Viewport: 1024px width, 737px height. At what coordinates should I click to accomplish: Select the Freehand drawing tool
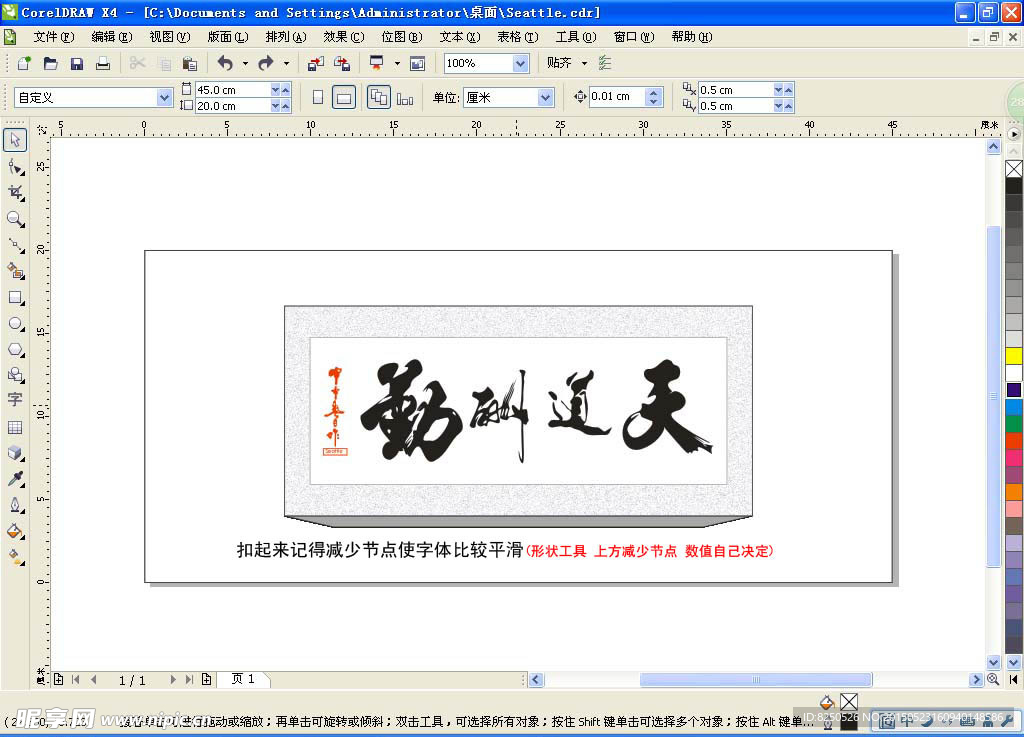click(x=15, y=245)
